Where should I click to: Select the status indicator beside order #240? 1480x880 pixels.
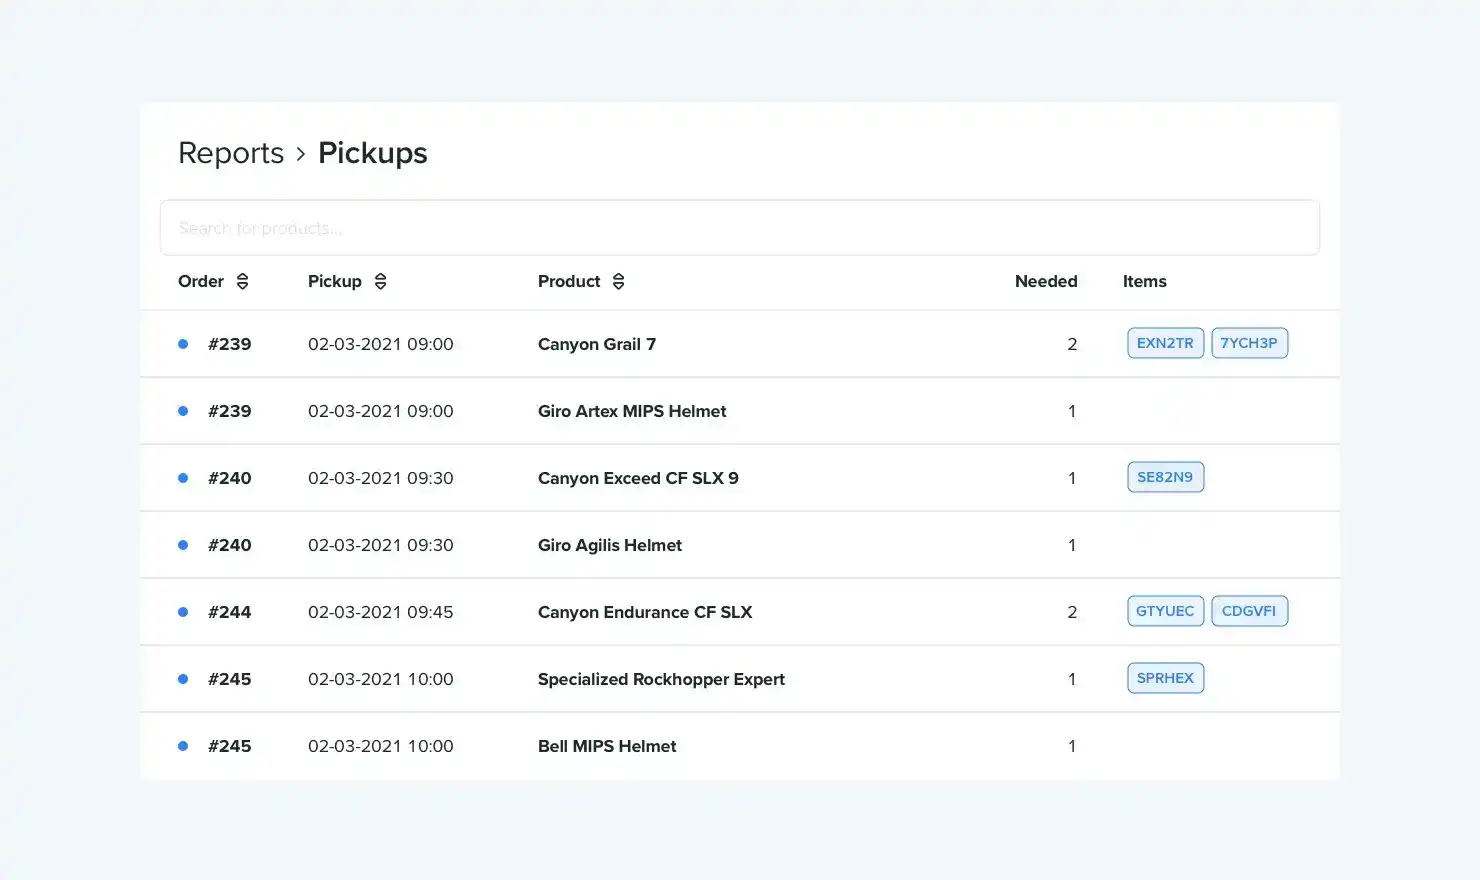[183, 477]
